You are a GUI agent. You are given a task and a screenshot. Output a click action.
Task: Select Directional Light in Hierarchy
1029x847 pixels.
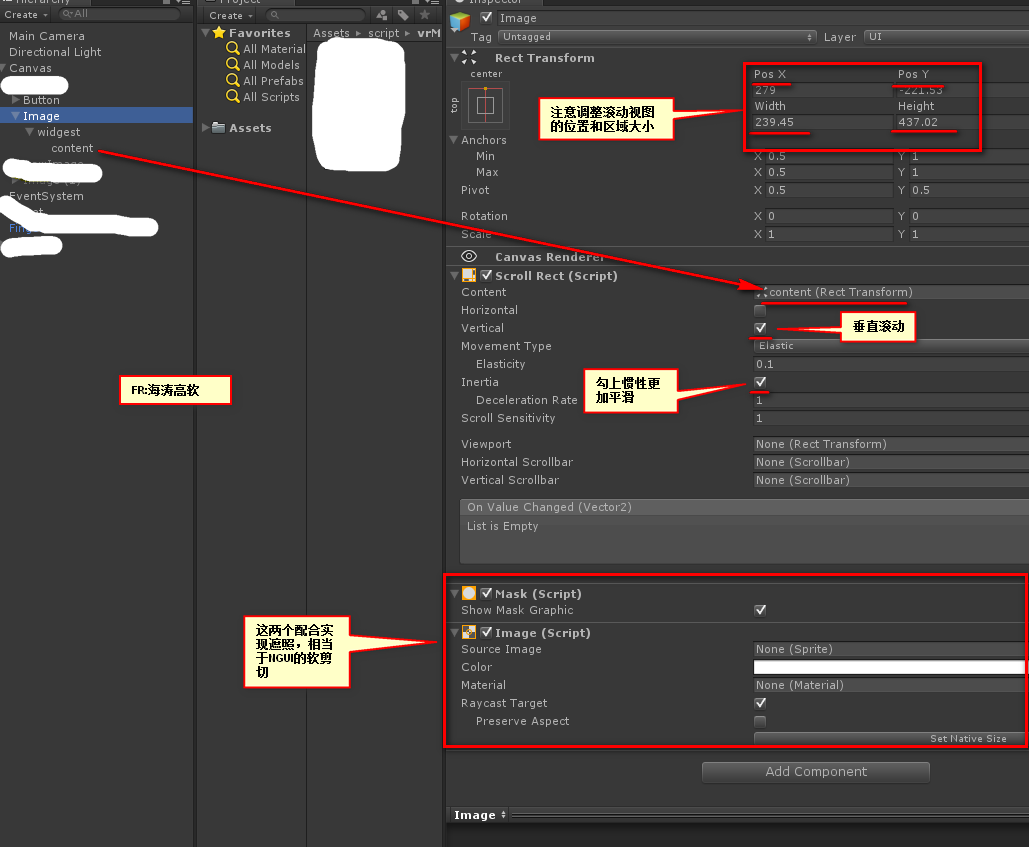coord(55,52)
